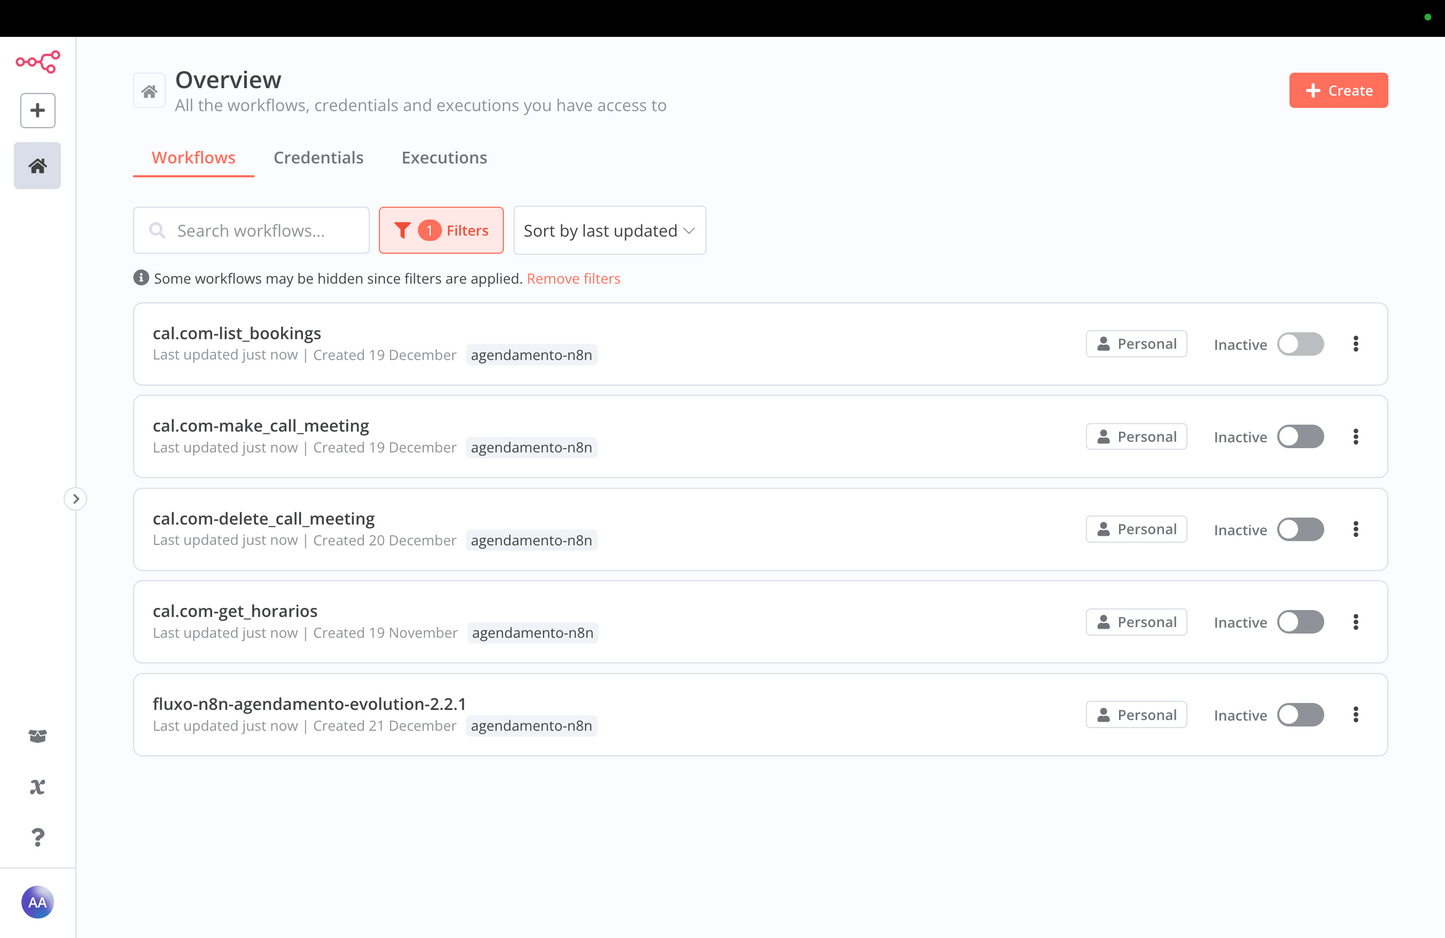
Task: Open the Sort by last updated dropdown
Action: click(x=609, y=231)
